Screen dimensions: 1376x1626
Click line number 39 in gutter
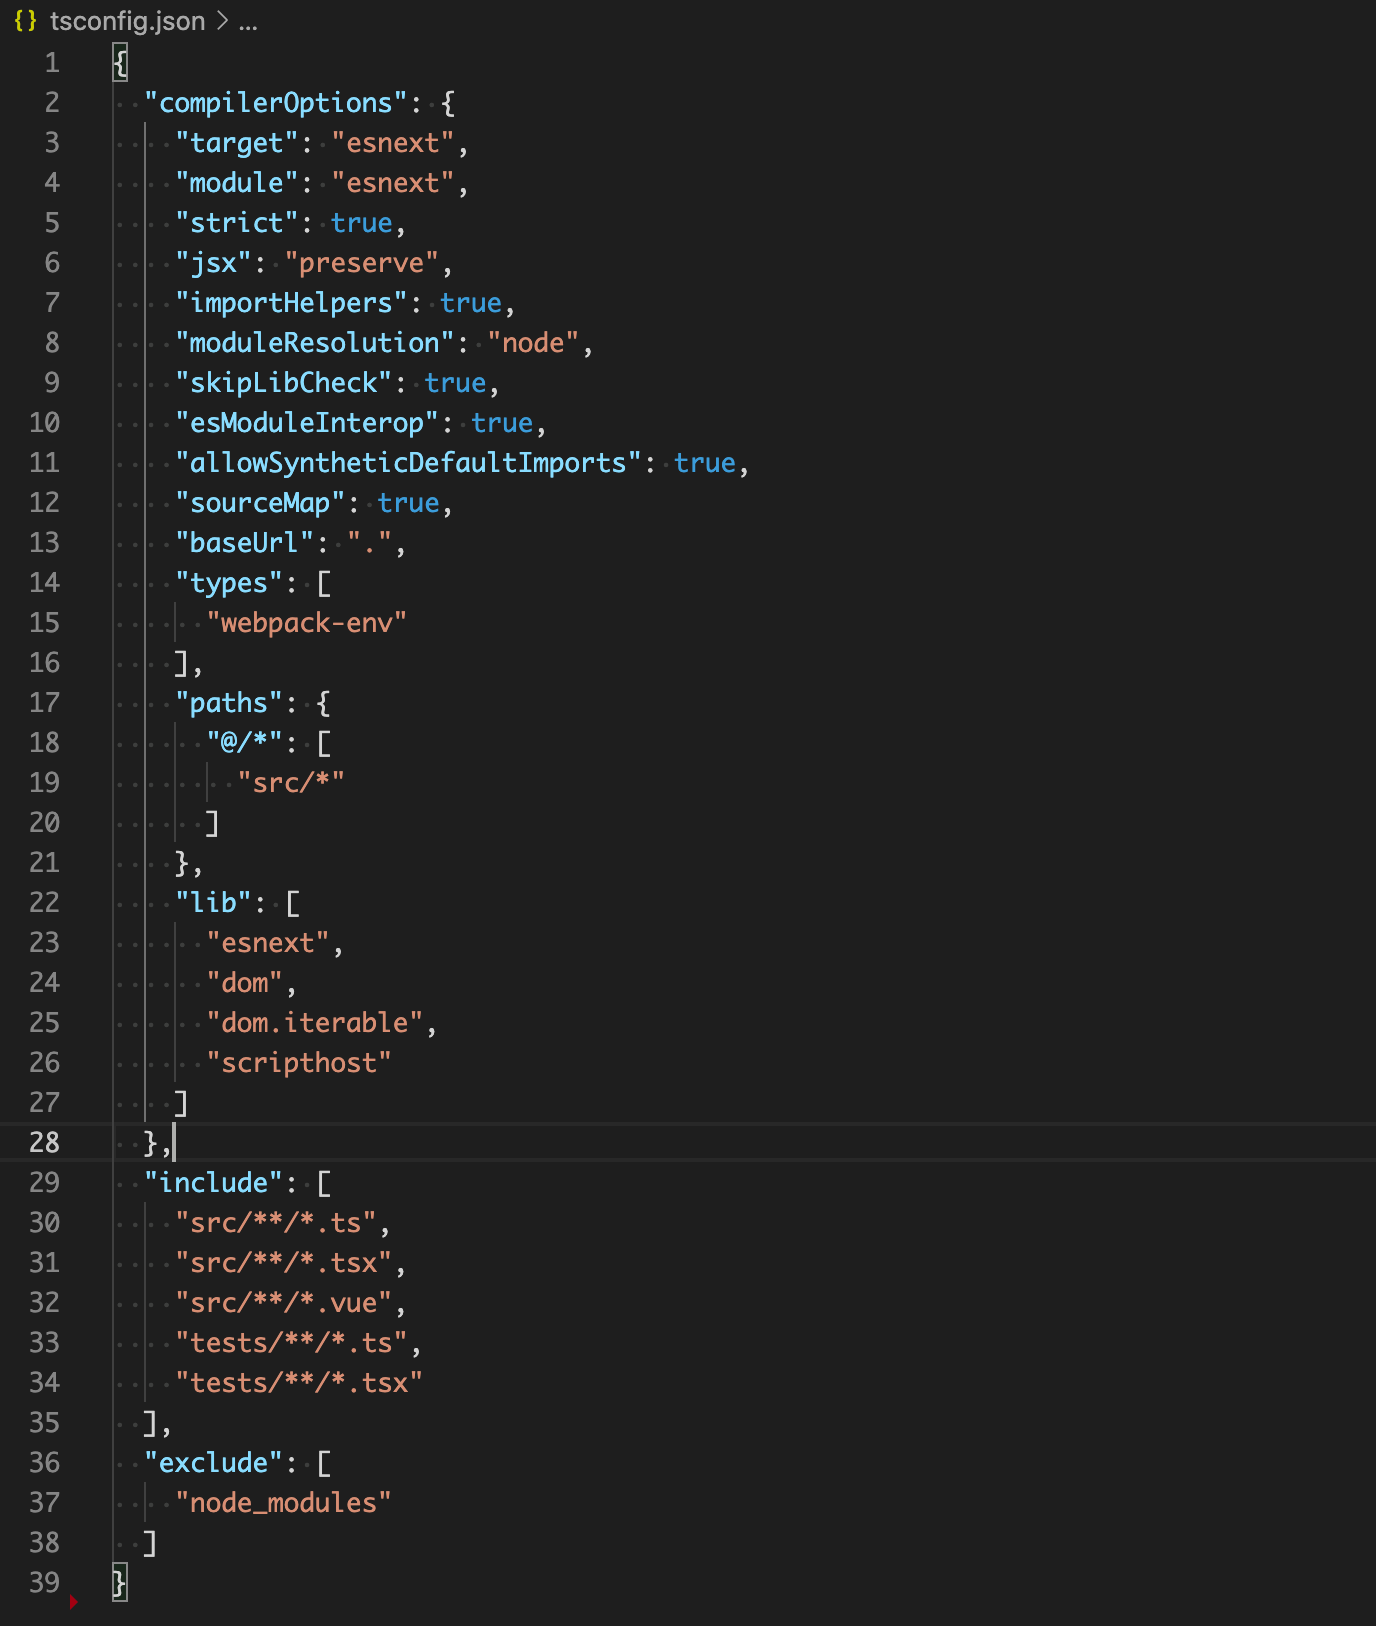pyautogui.click(x=44, y=1583)
